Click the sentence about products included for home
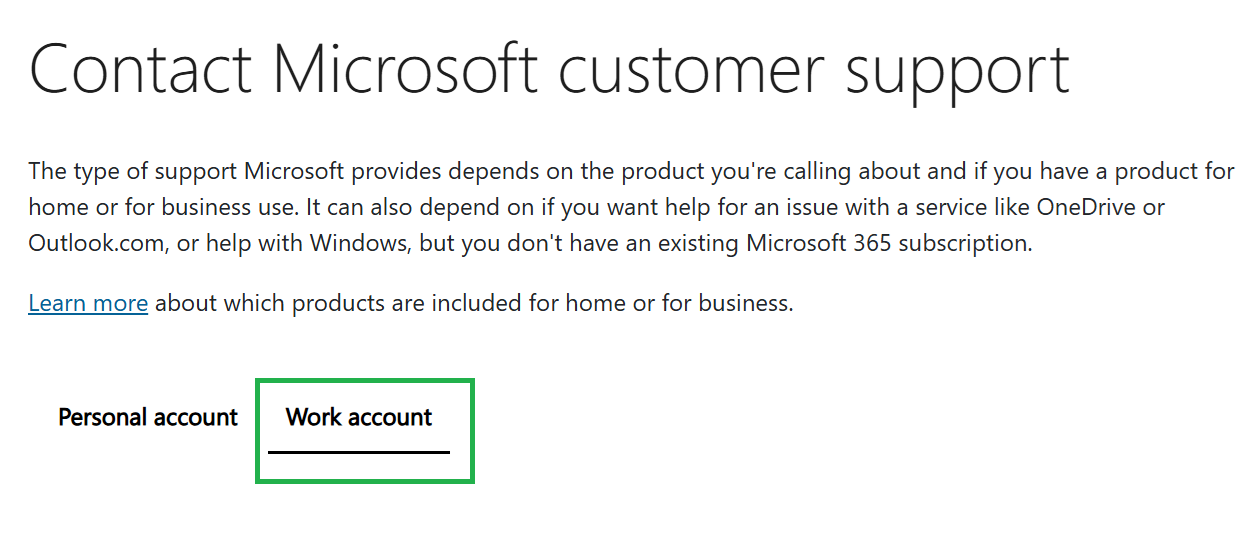Screen dimensions: 1253x550 411,303
